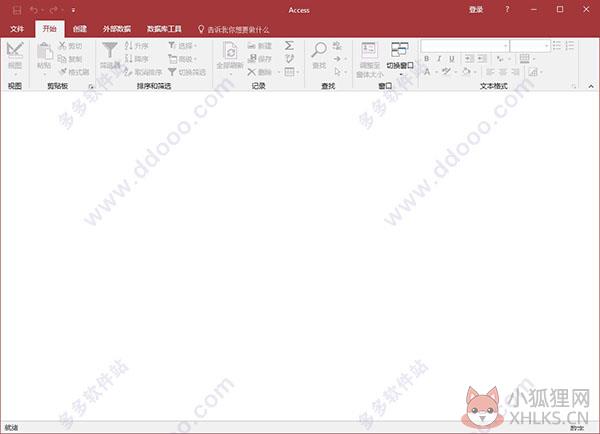Click the 视图 (View) design icon
The image size is (600, 434).
coord(15,50)
